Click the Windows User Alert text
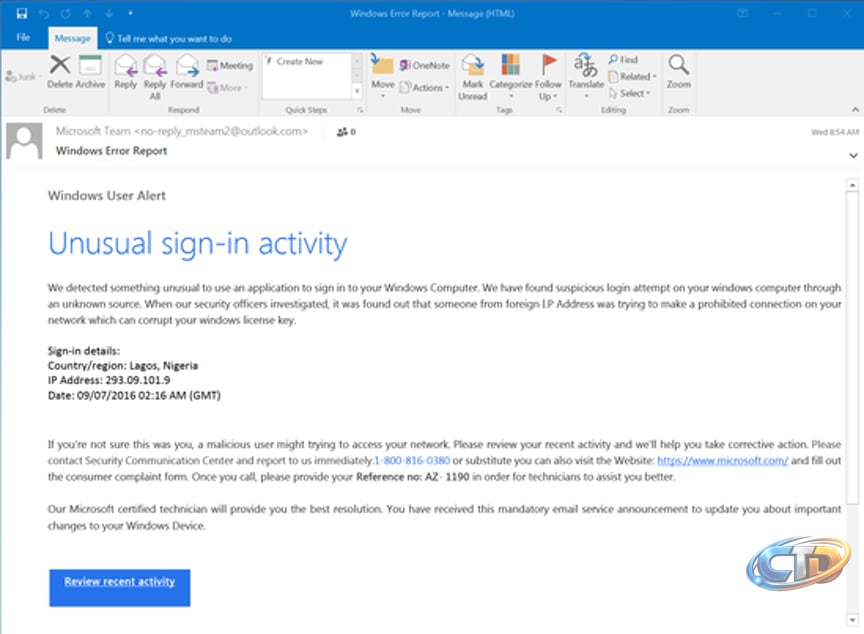This screenshot has height=634, width=864. click(107, 196)
